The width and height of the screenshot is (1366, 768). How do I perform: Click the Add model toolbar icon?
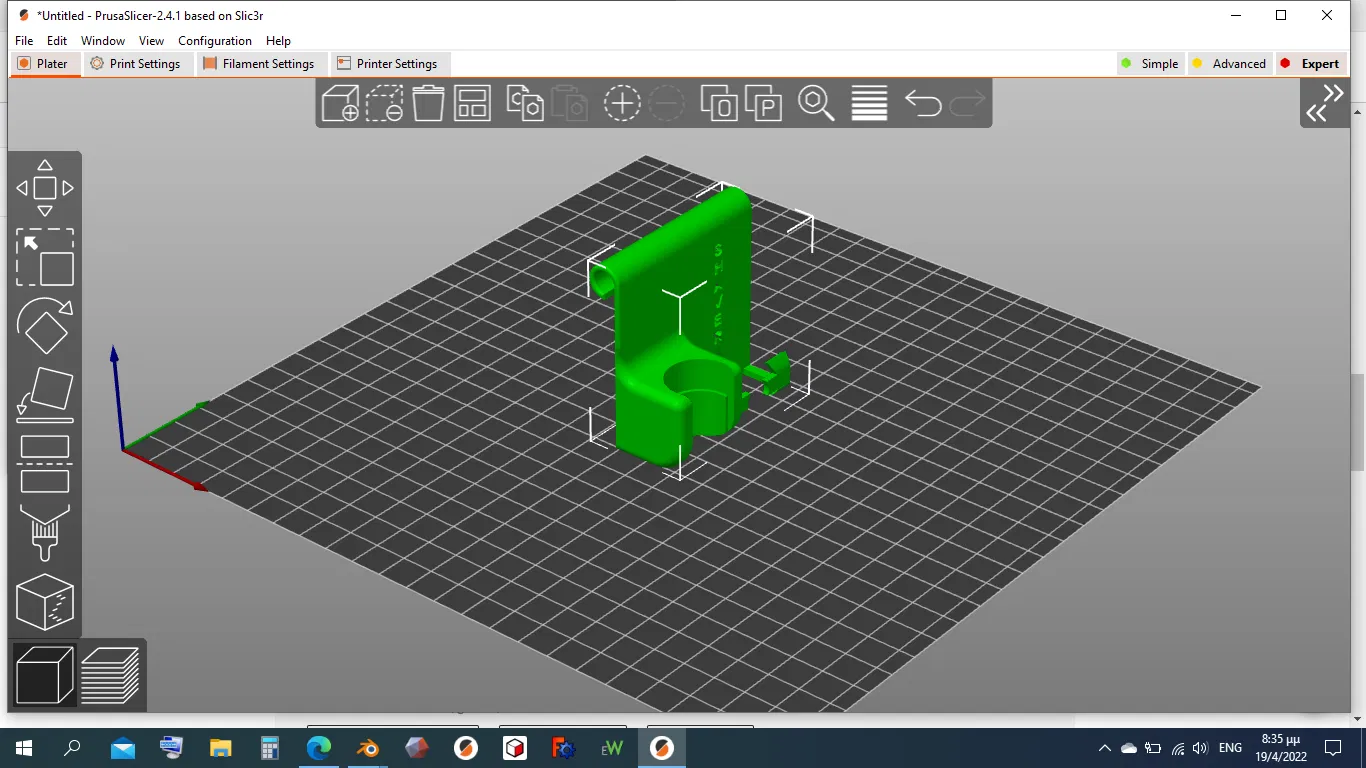coord(341,103)
